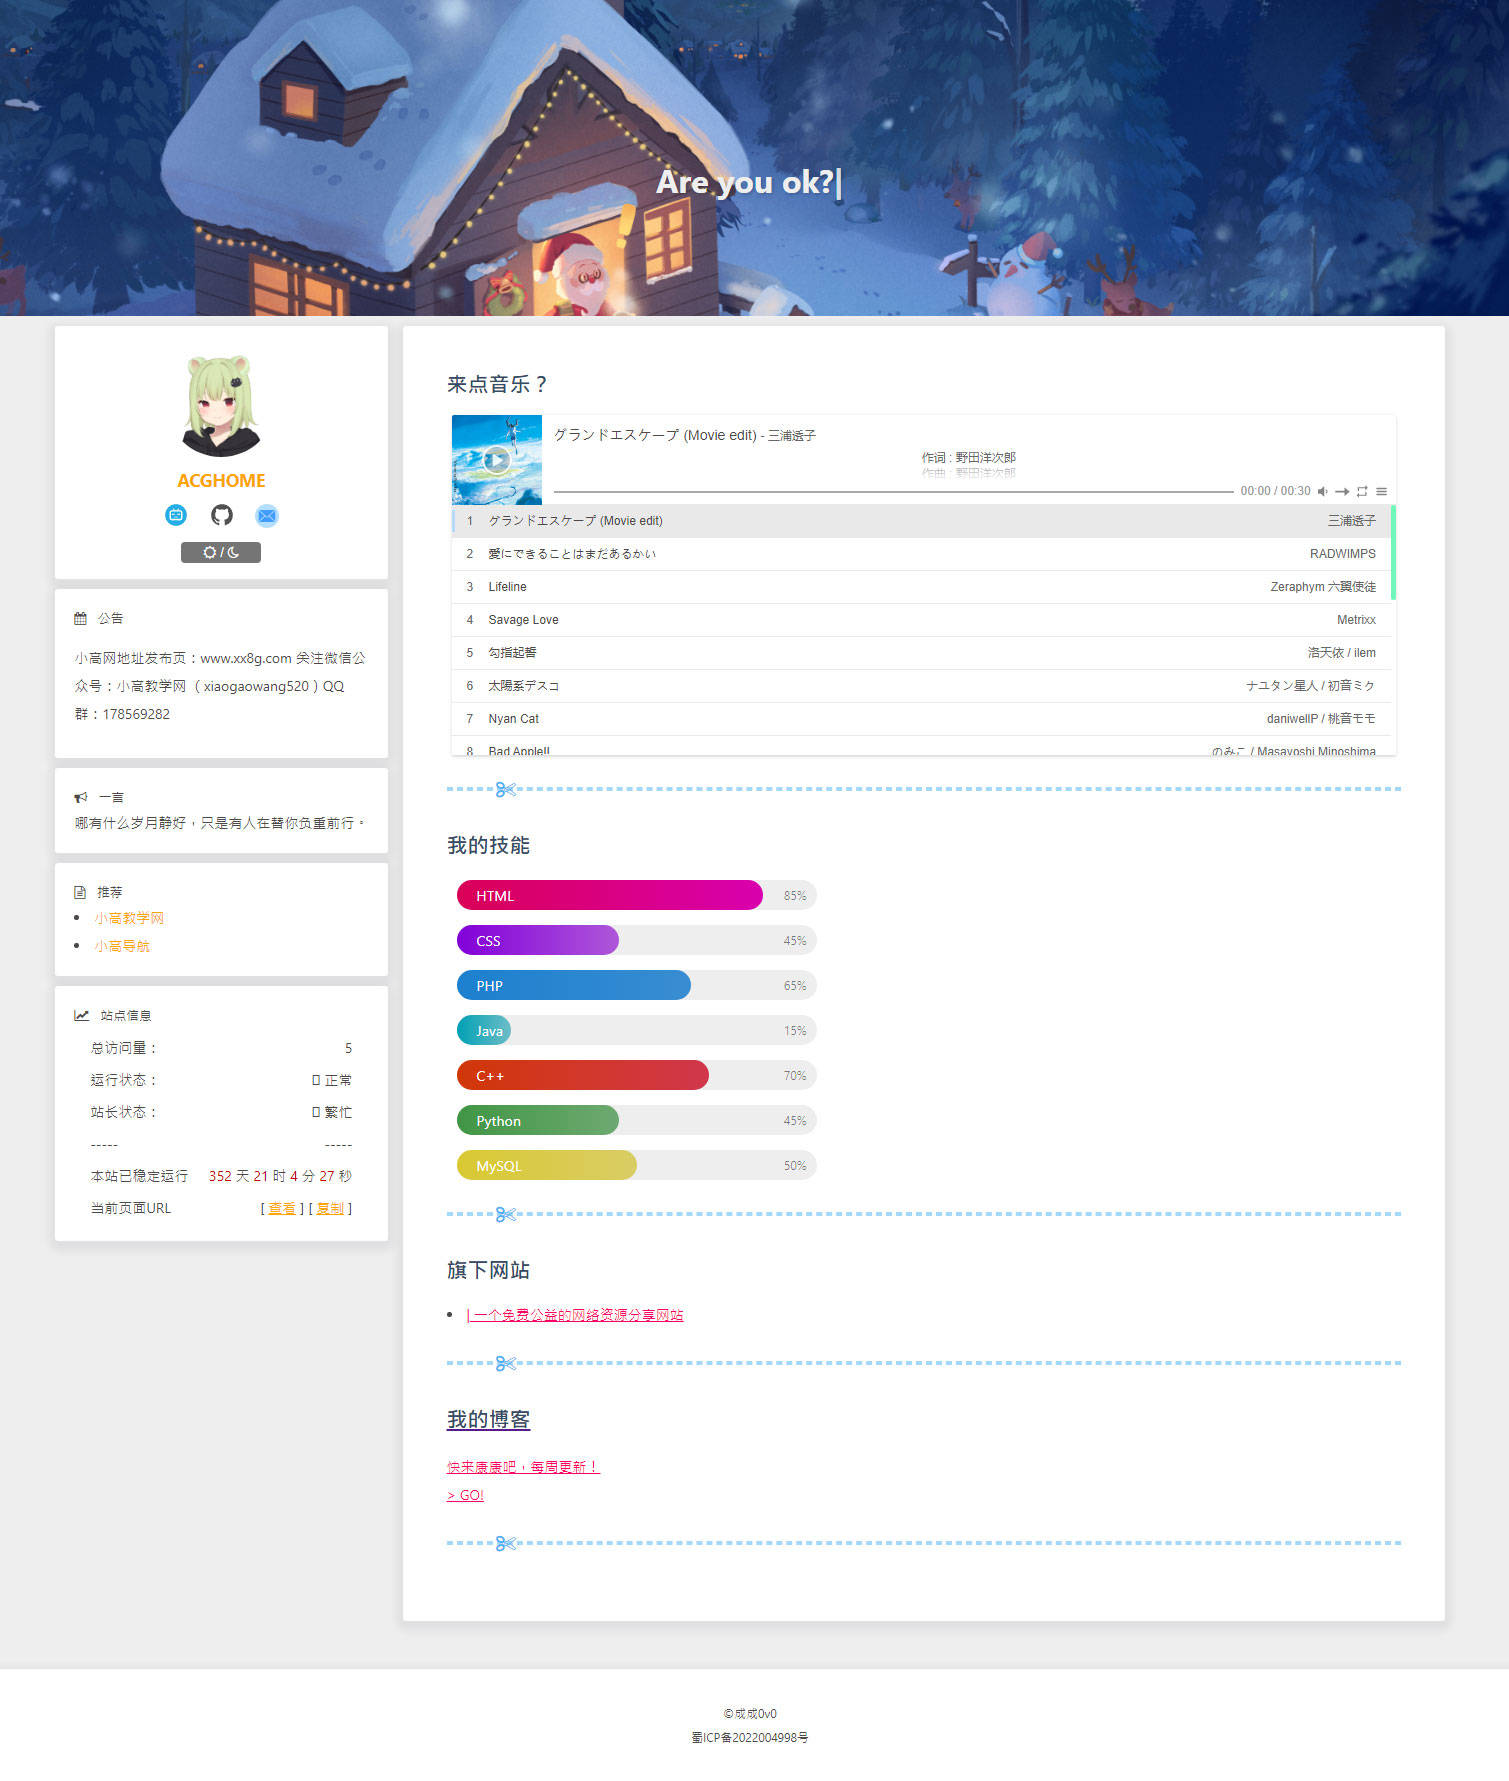The image size is (1509, 1781).
Task: Click the 快来康康吧，每周更新！ blog link
Action: click(x=523, y=1467)
